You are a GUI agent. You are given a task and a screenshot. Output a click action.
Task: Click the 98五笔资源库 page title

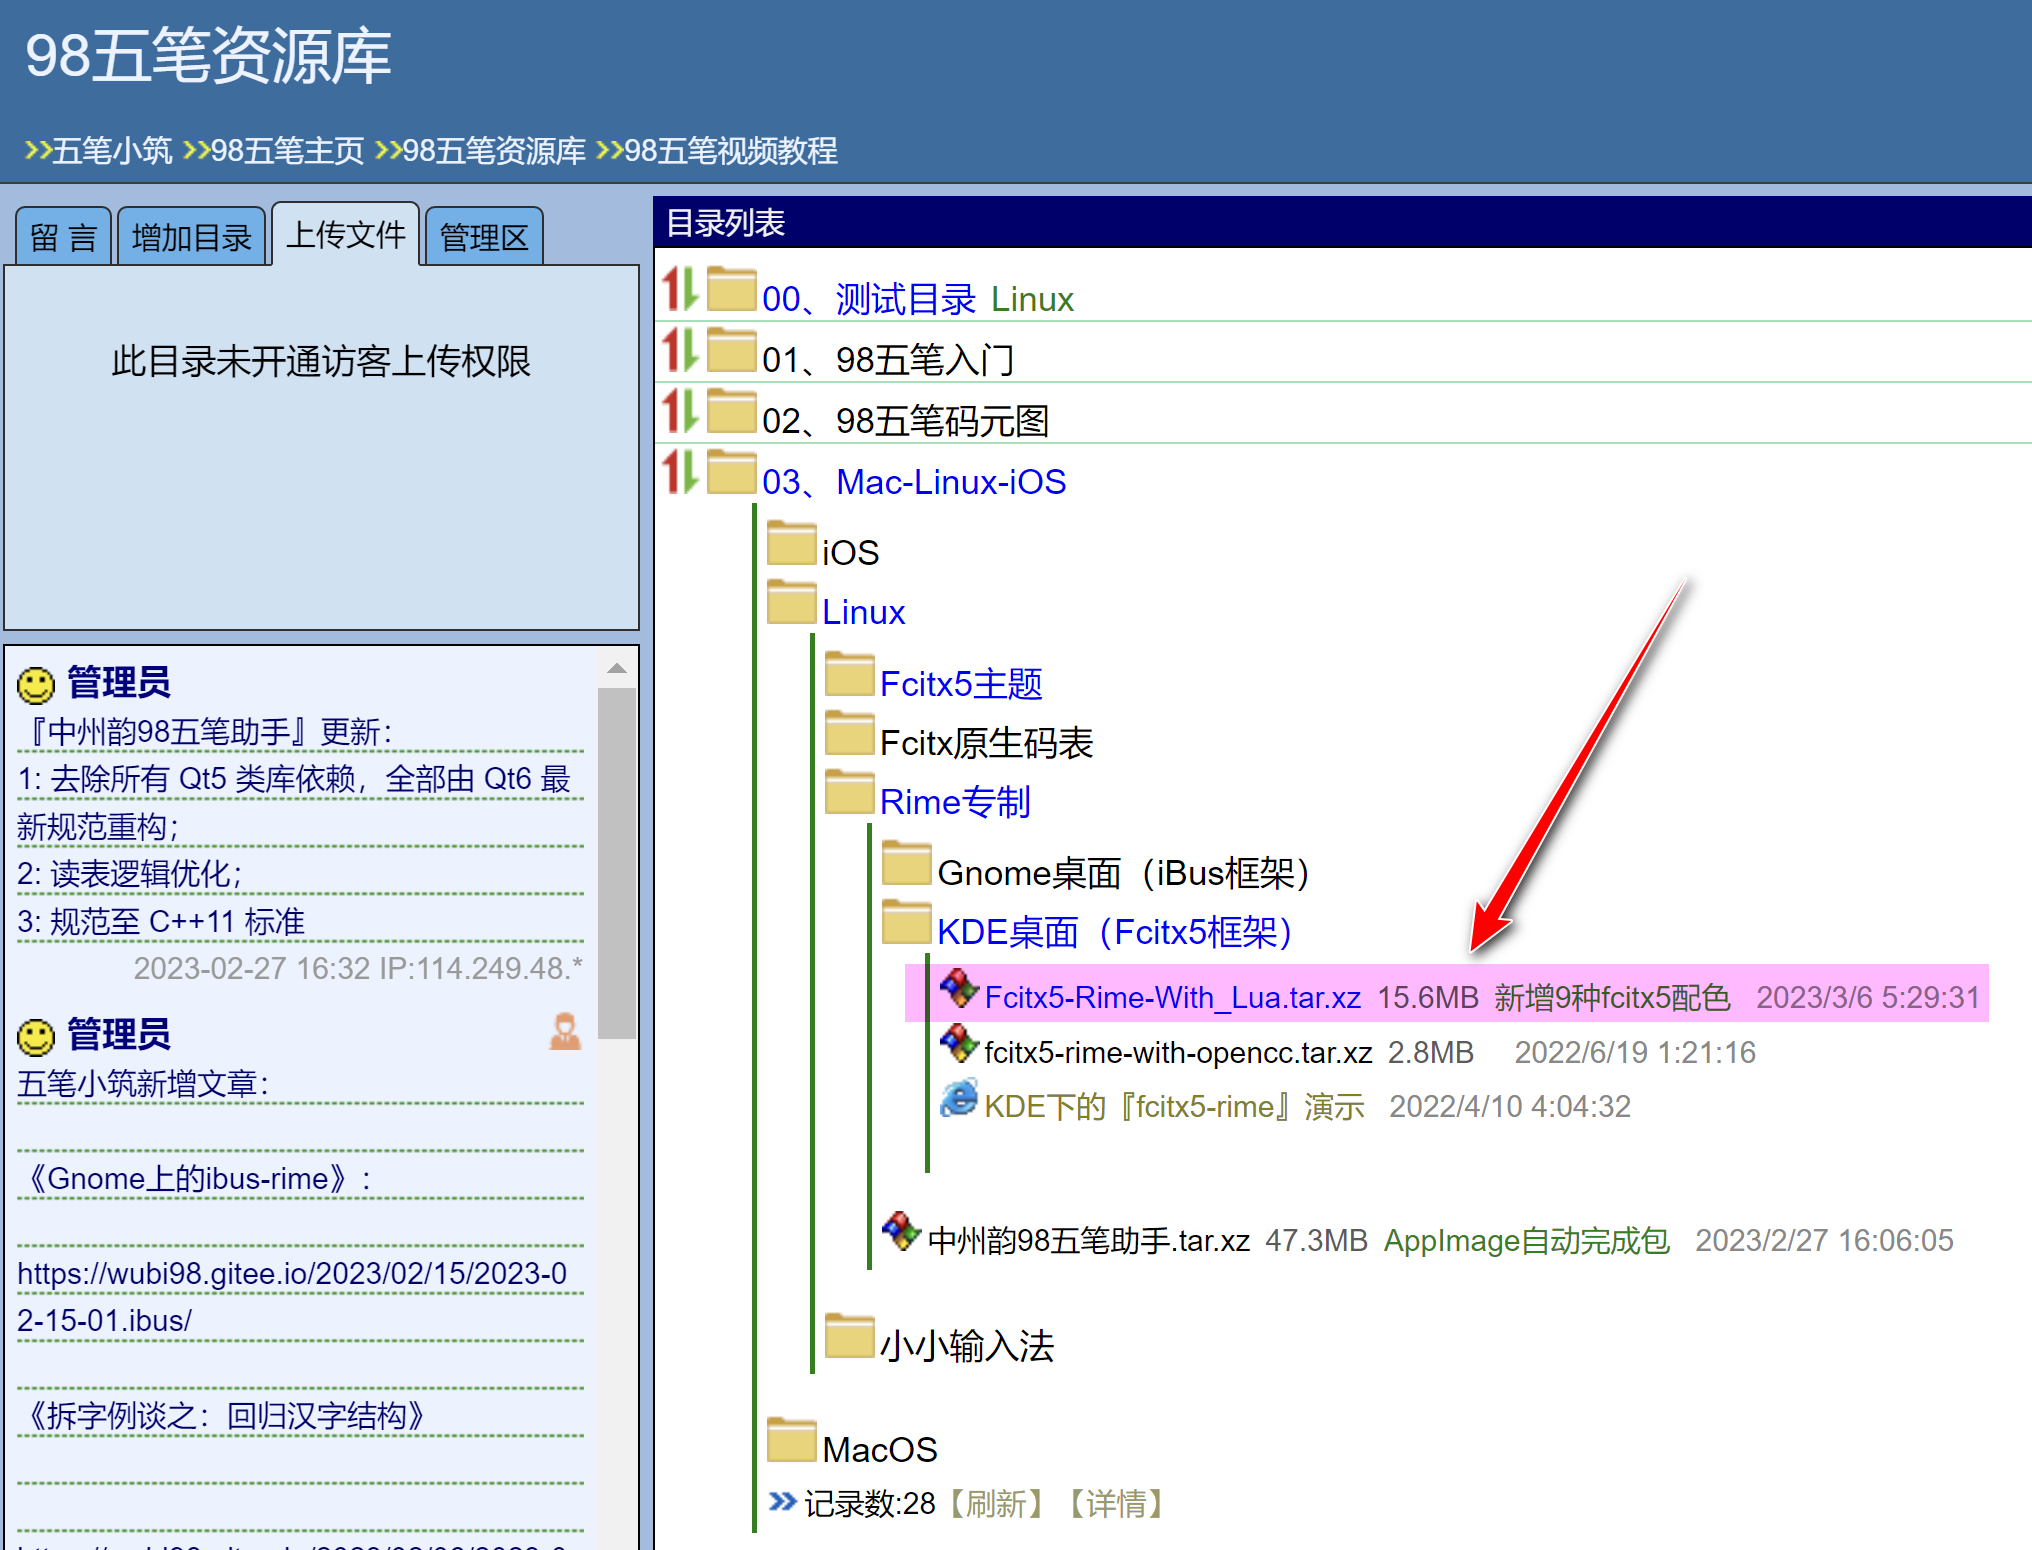click(x=208, y=56)
